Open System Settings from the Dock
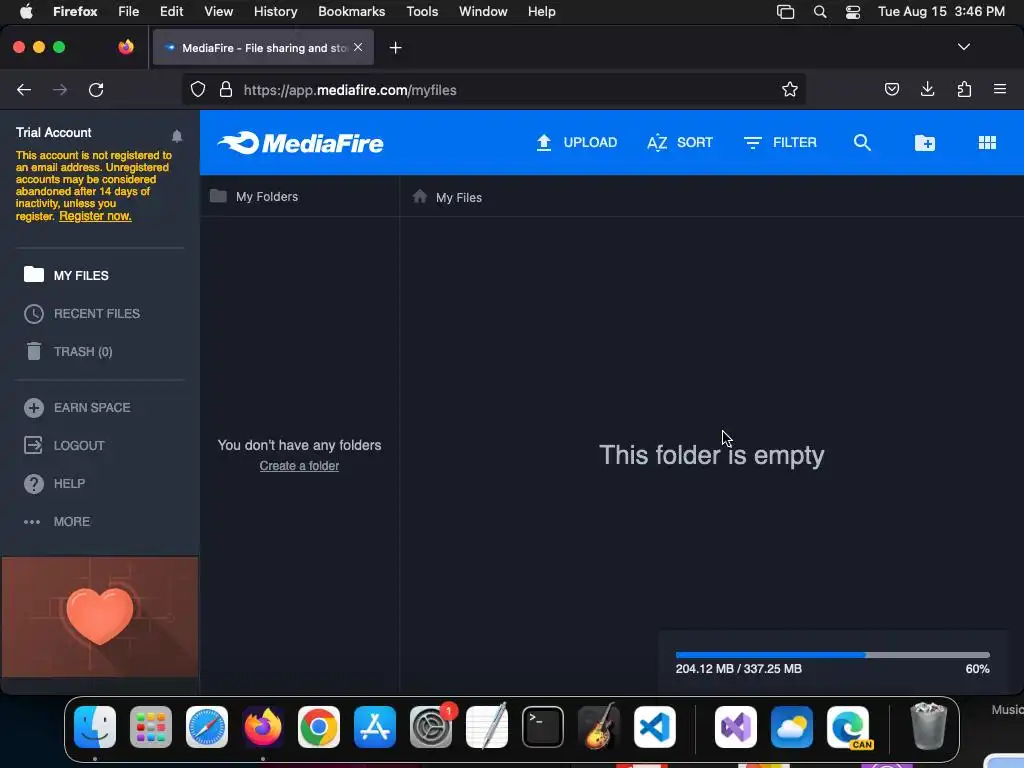1024x768 pixels. [x=431, y=727]
